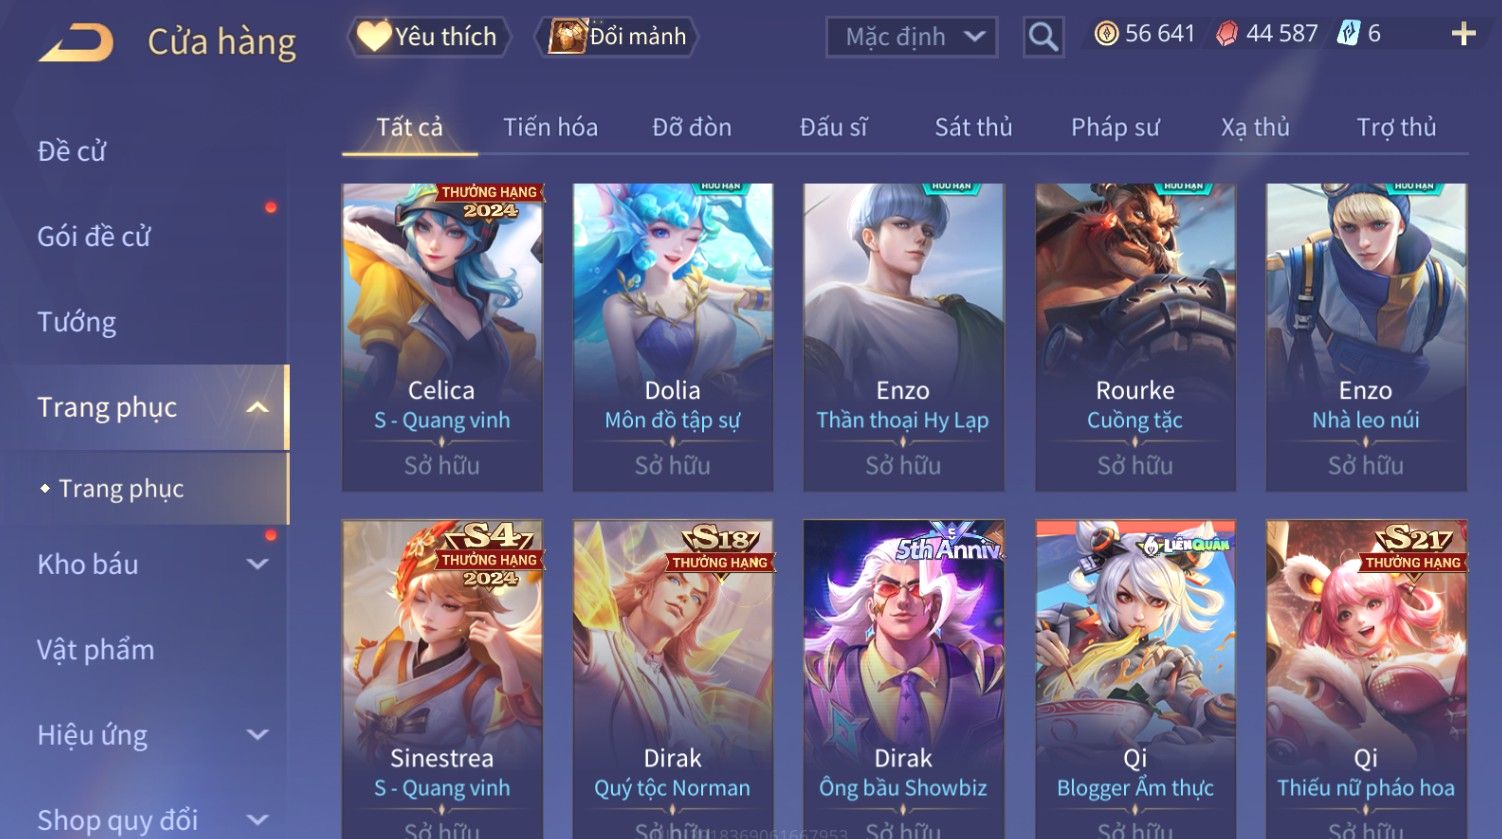Viewport: 1502px width, 839px height.
Task: Open the search magnifier icon
Action: [x=1043, y=38]
